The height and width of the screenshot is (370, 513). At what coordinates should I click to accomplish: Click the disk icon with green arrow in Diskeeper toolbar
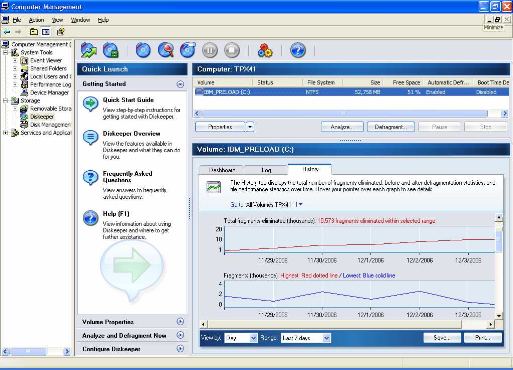[89, 50]
